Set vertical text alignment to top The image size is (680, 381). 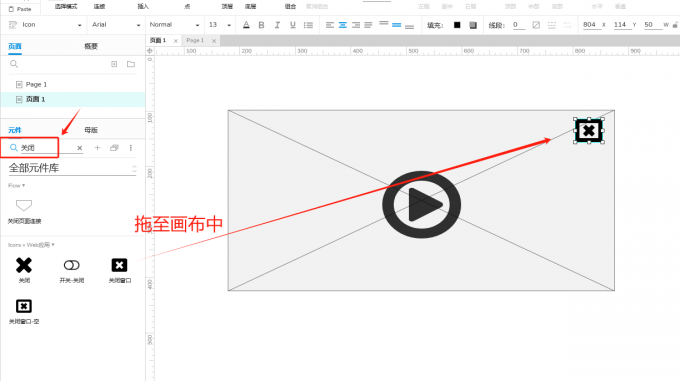384,23
